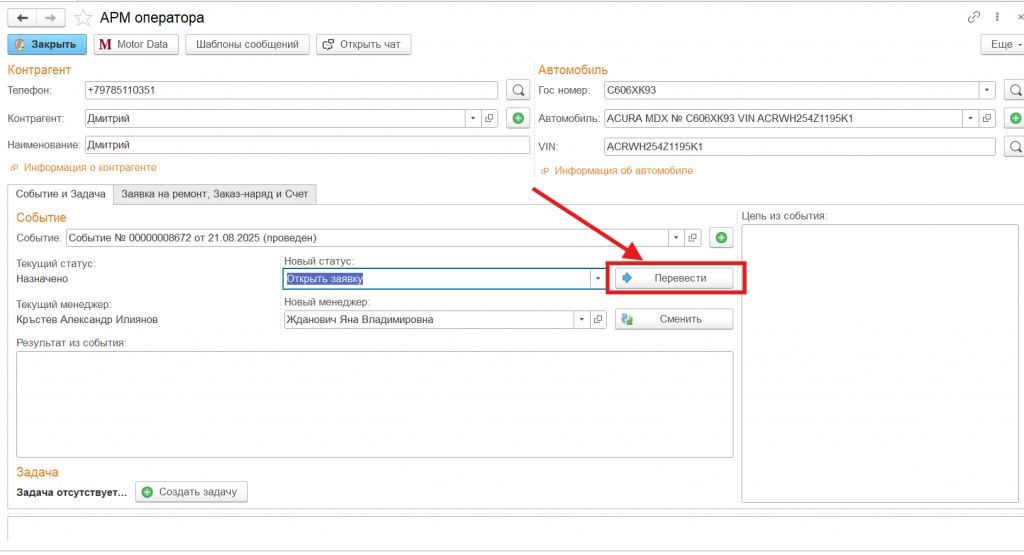Create new Событие using green plus
Image resolution: width=1024 pixels, height=555 pixels.
pyautogui.click(x=721, y=238)
